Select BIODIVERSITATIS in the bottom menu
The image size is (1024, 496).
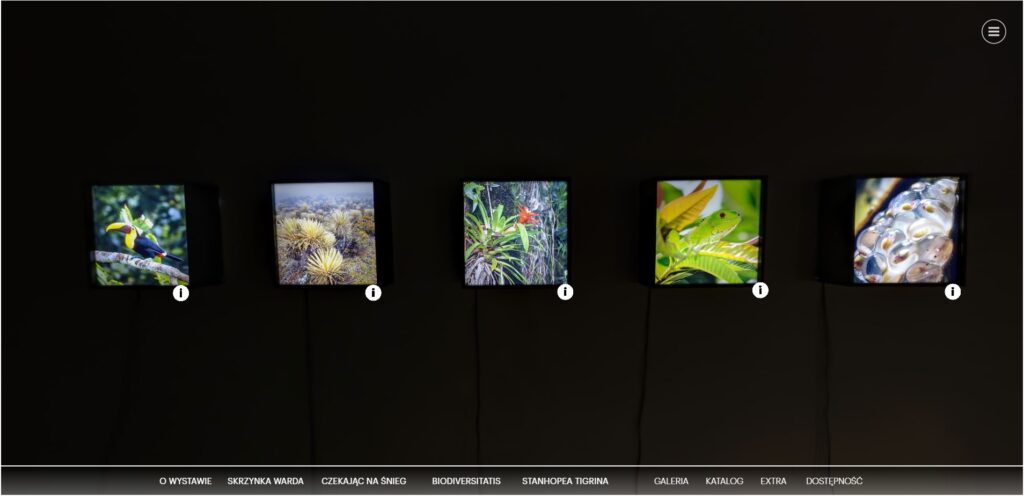466,481
